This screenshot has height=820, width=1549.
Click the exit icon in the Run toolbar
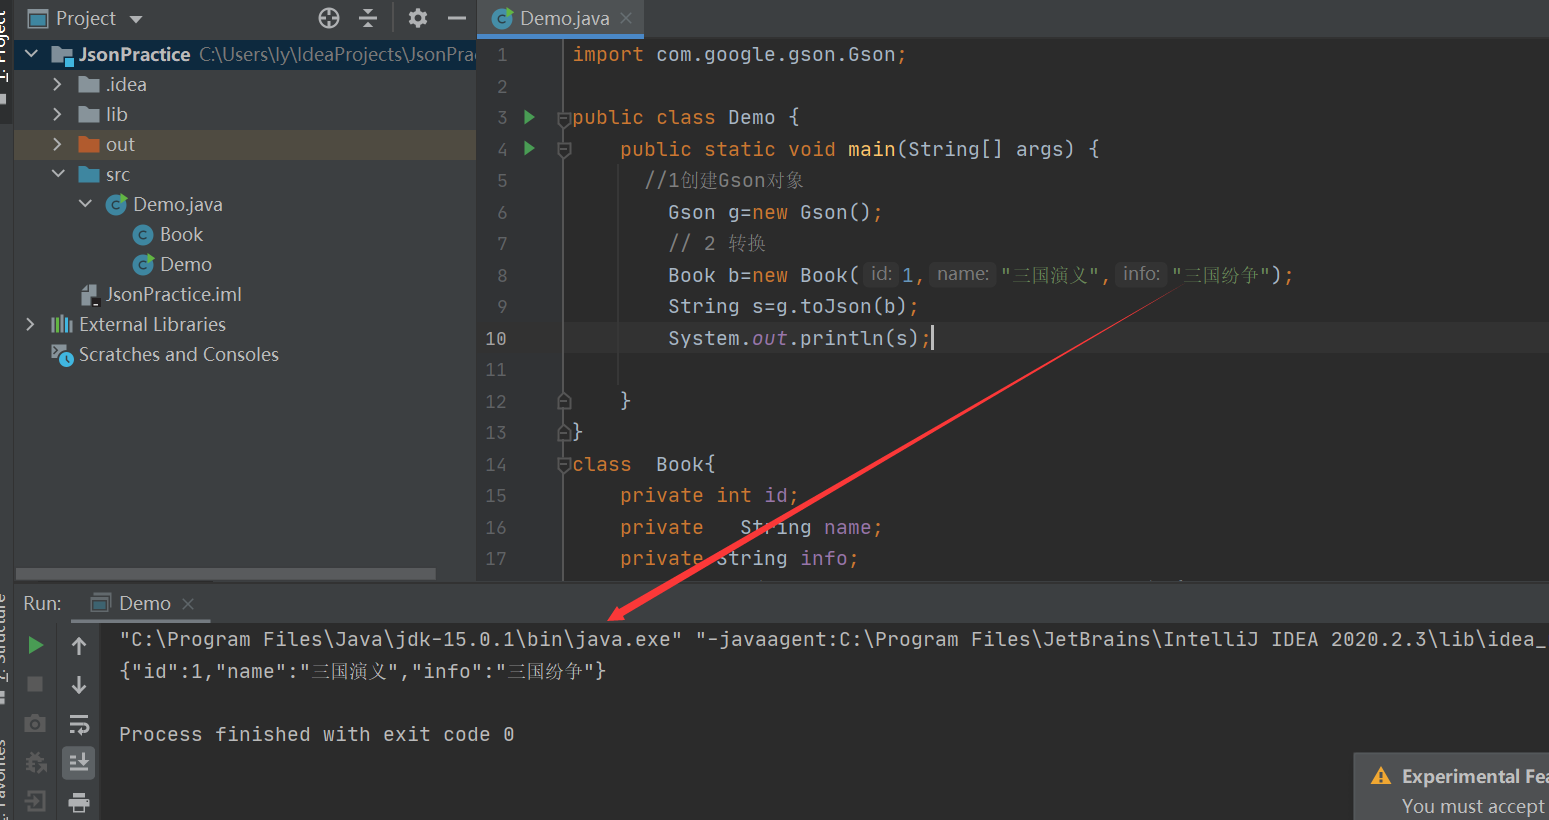[35, 801]
